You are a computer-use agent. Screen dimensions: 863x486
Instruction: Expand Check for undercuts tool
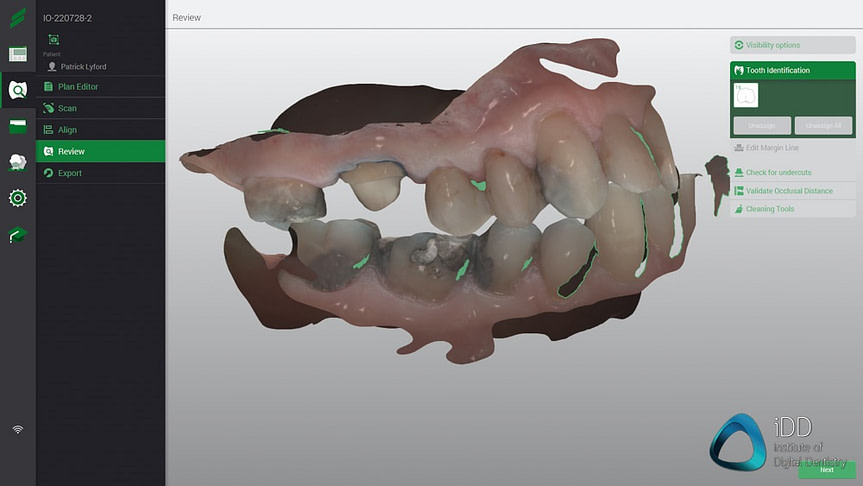point(778,172)
